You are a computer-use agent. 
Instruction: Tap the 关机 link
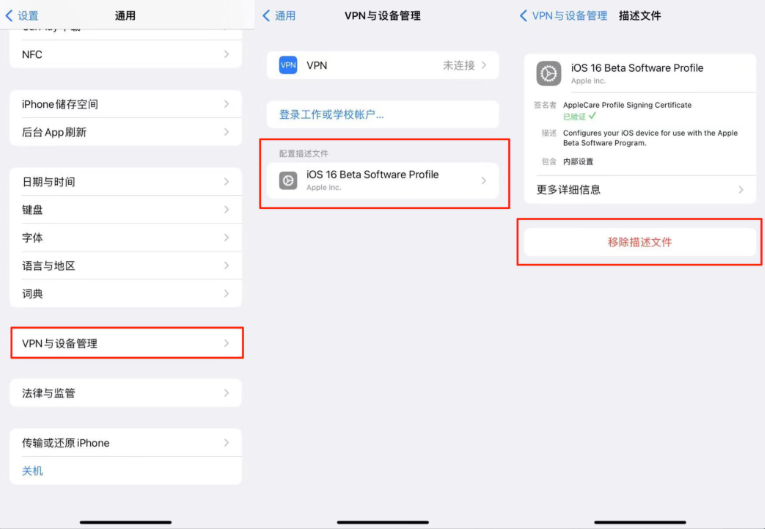tap(32, 471)
